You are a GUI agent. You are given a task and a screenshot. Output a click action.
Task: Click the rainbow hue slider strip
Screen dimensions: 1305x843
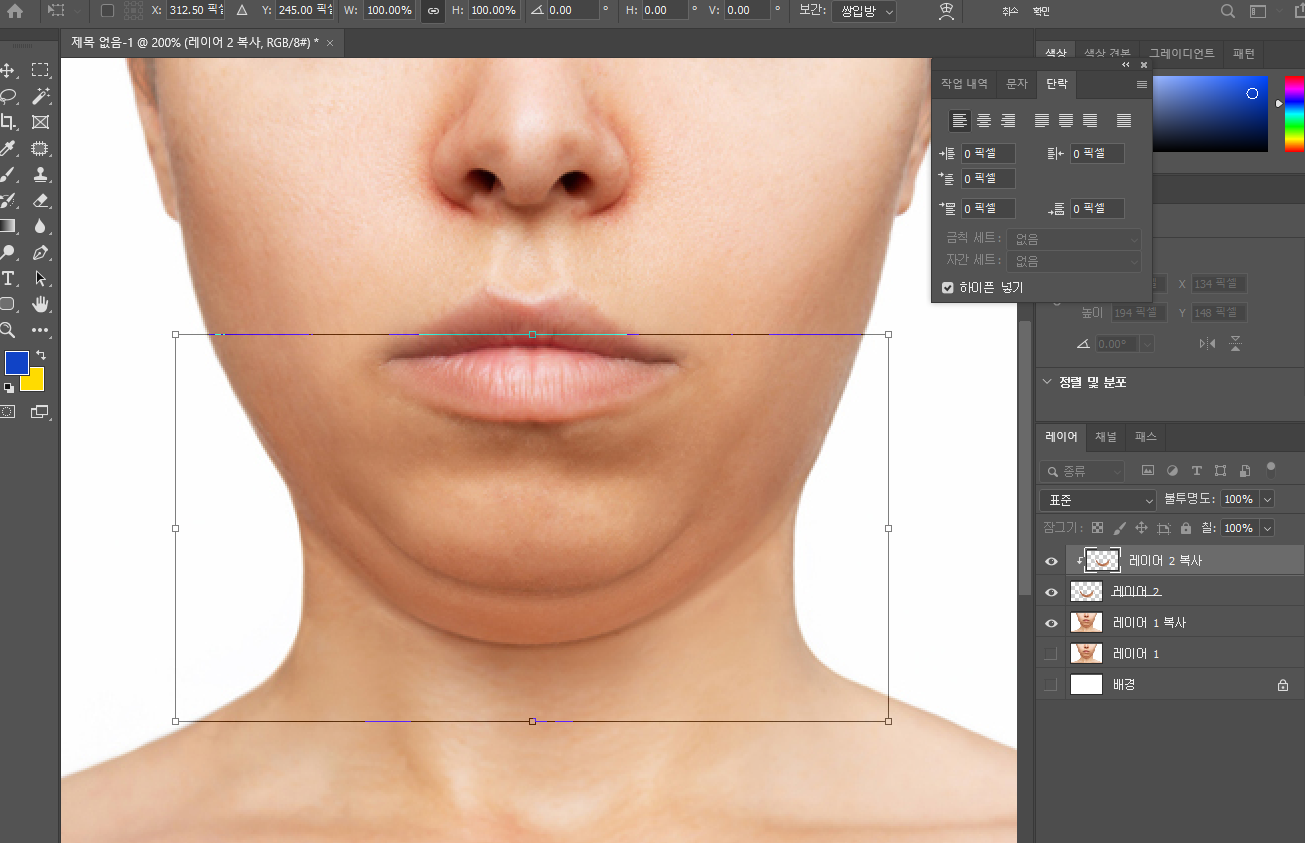pyautogui.click(x=1294, y=113)
